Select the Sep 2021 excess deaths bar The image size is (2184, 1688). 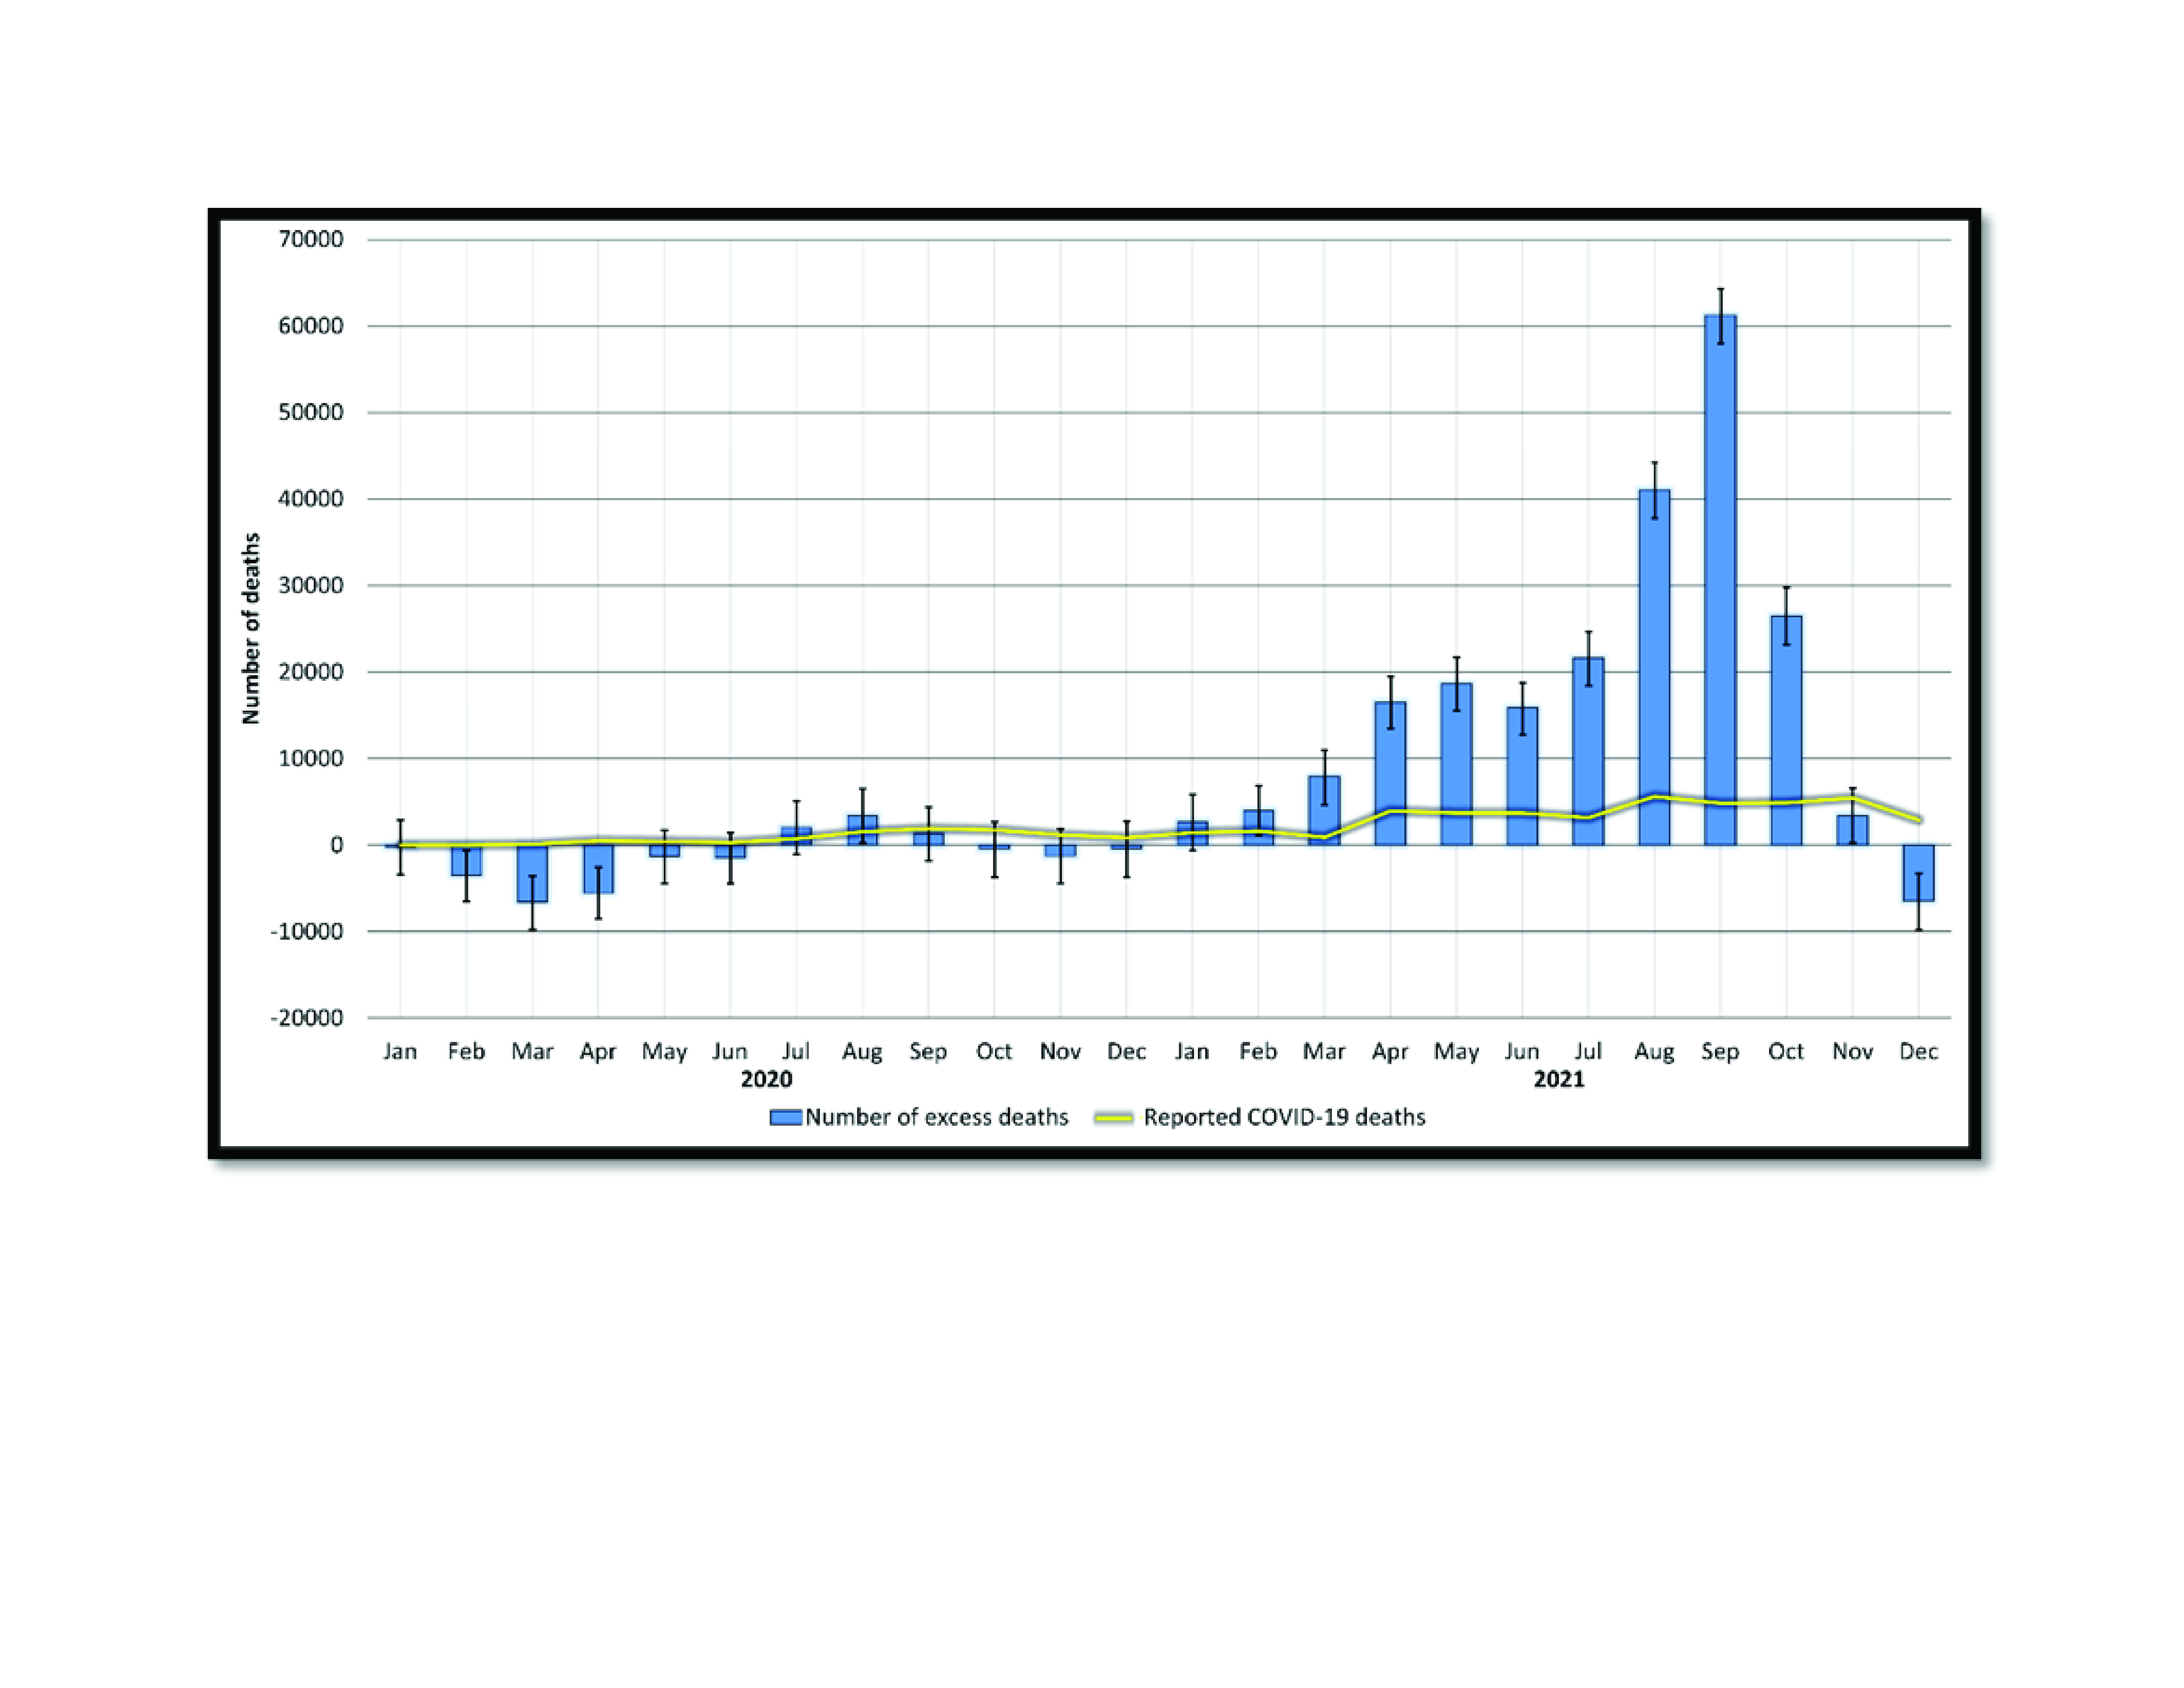[1720, 580]
